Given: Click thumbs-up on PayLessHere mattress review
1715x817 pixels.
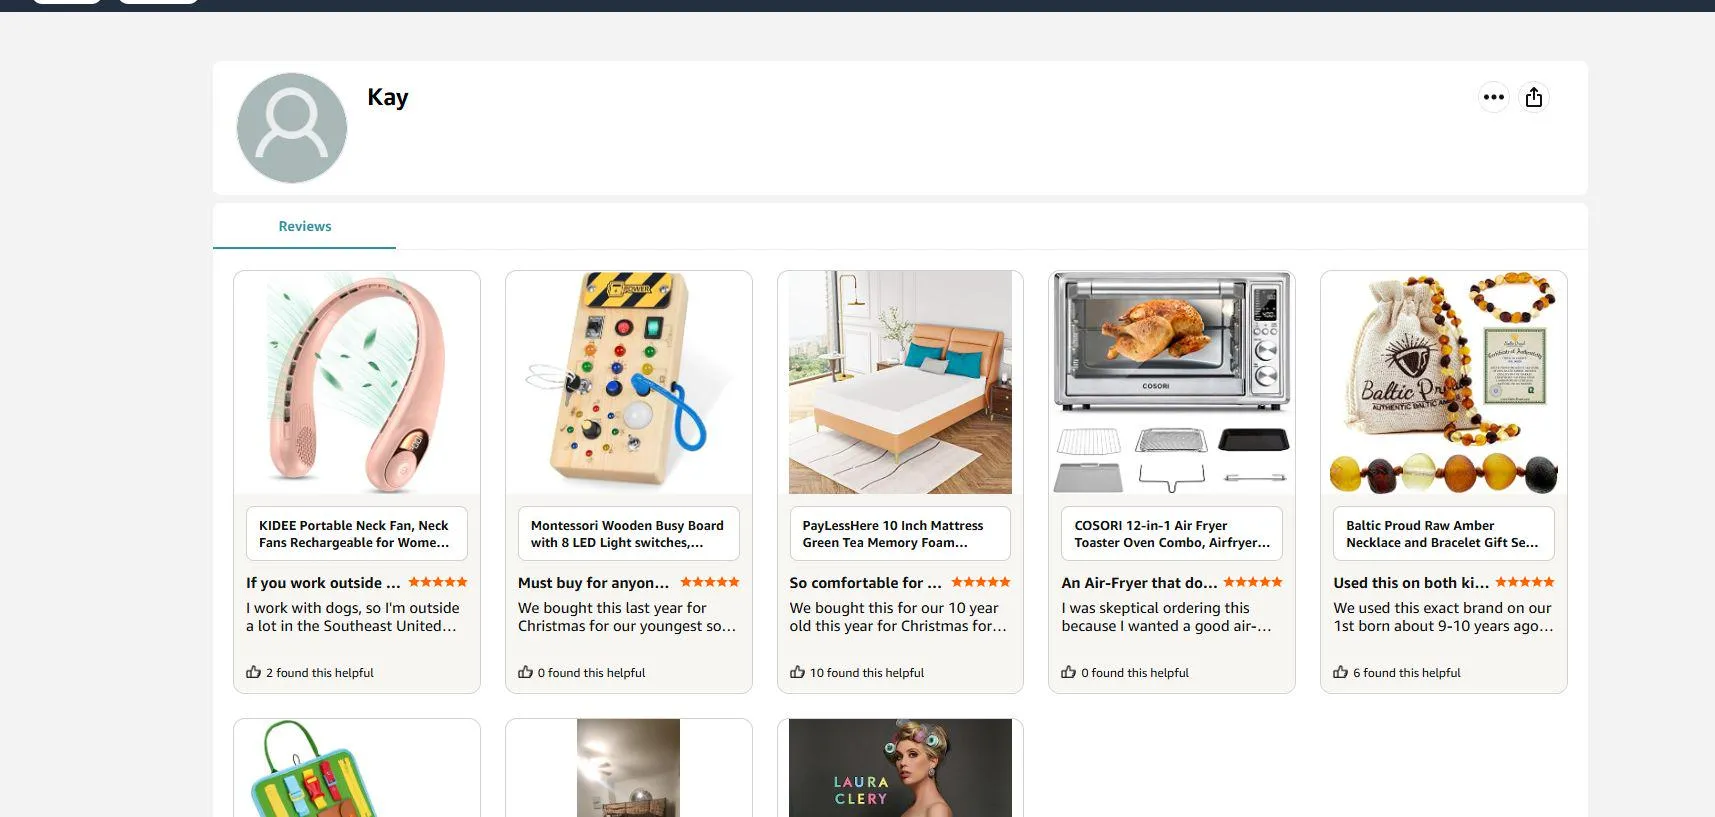Looking at the screenshot, I should [797, 672].
